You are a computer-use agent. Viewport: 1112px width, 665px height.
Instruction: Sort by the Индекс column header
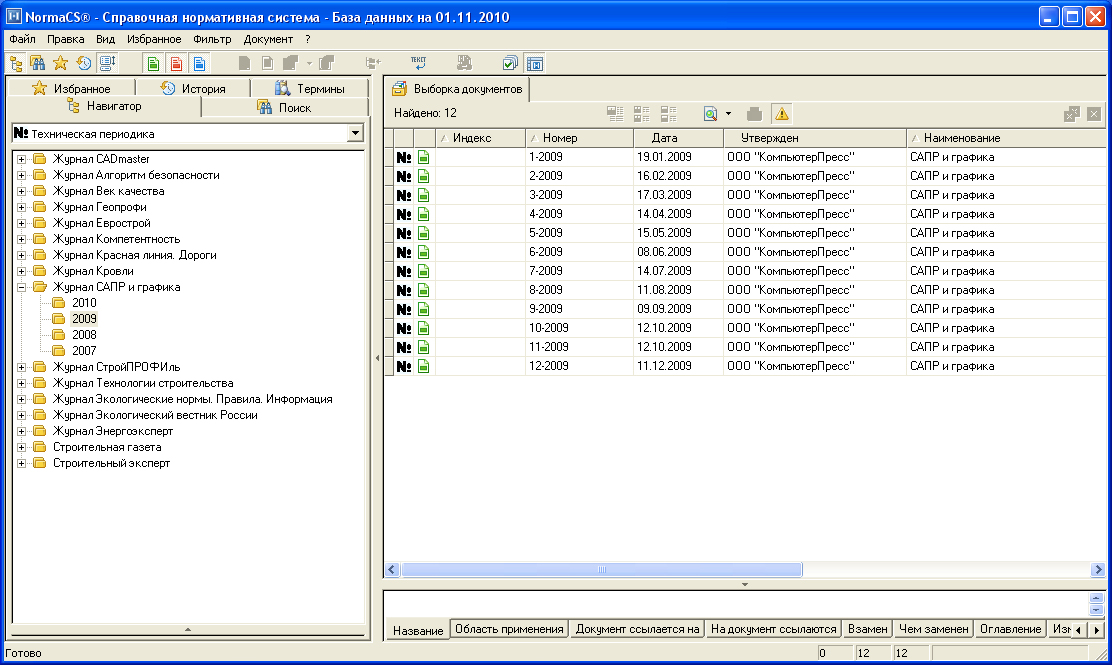480,138
